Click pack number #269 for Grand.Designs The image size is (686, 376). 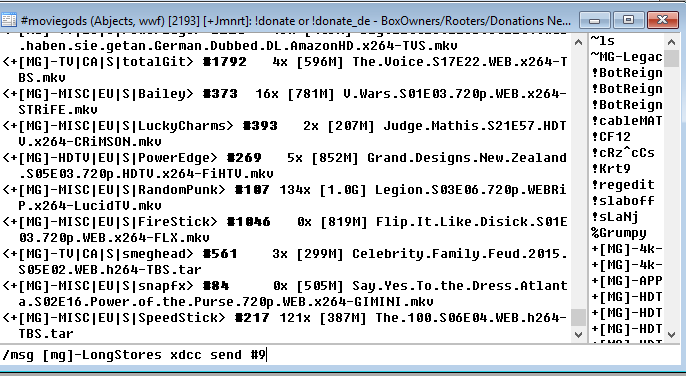coord(245,158)
